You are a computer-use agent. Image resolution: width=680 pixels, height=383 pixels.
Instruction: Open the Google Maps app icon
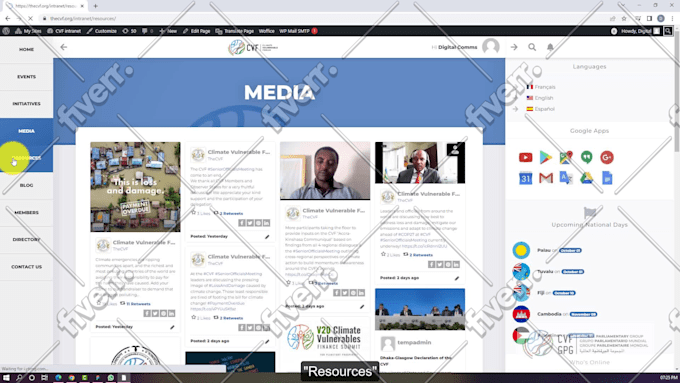point(566,157)
